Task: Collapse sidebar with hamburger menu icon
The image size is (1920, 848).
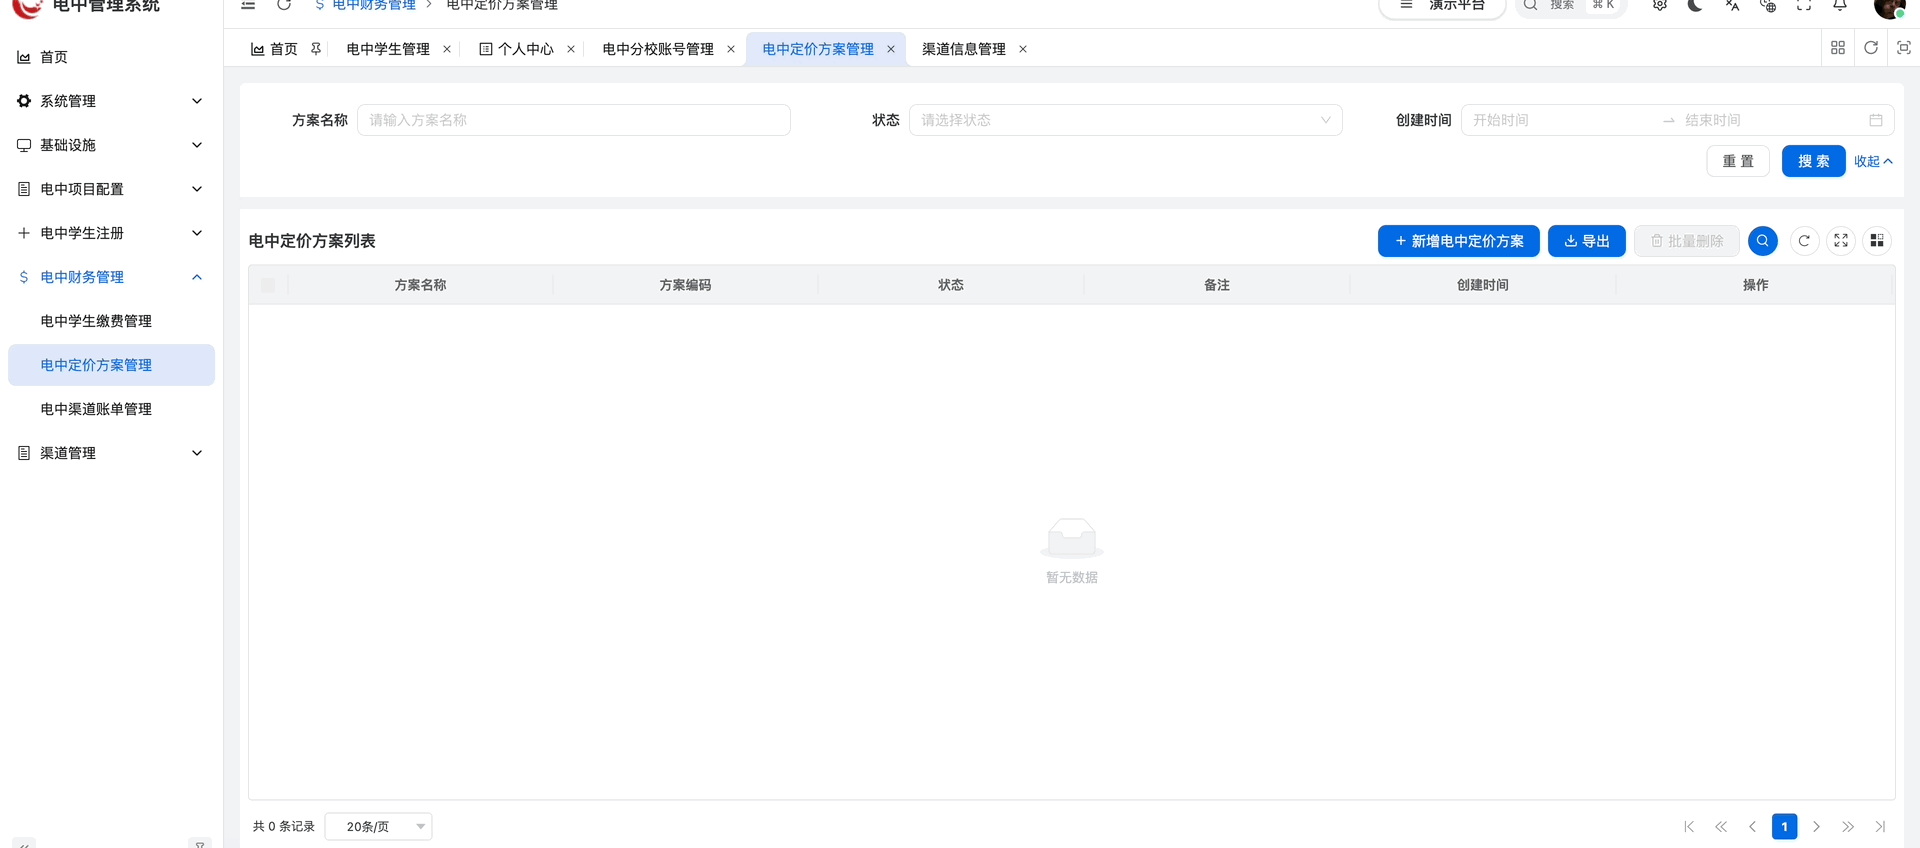Action: coord(248,5)
